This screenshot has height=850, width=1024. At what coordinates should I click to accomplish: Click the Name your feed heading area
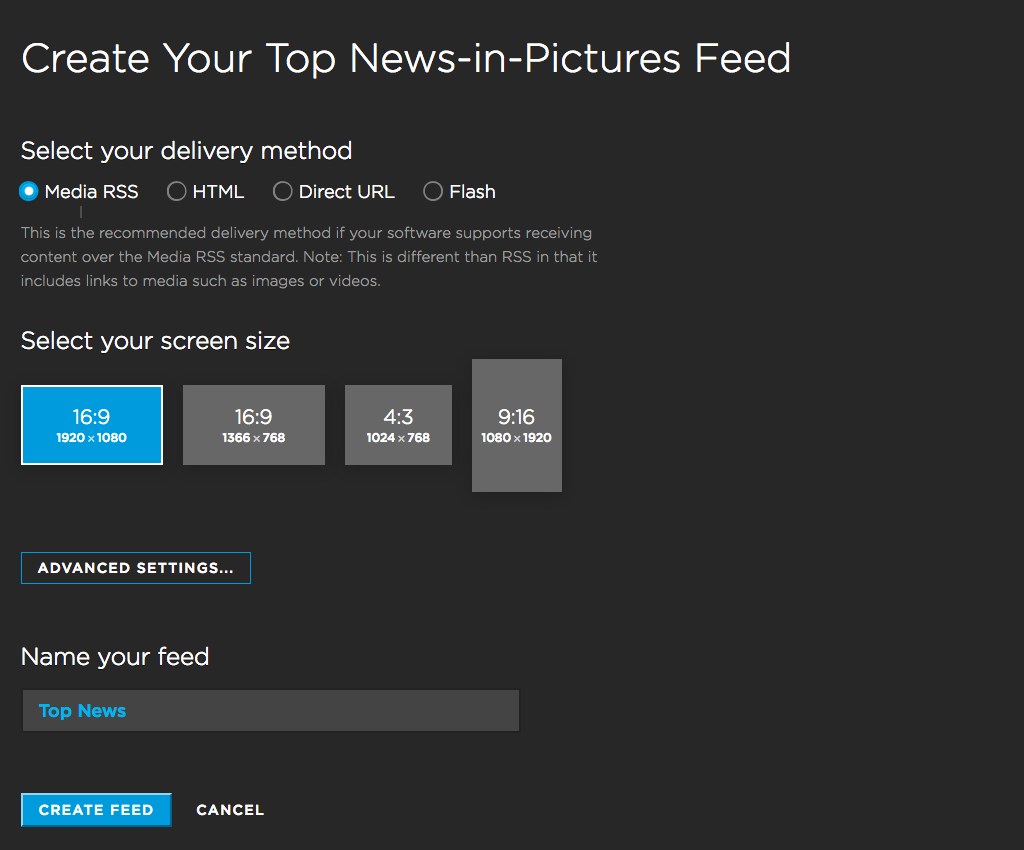click(114, 657)
